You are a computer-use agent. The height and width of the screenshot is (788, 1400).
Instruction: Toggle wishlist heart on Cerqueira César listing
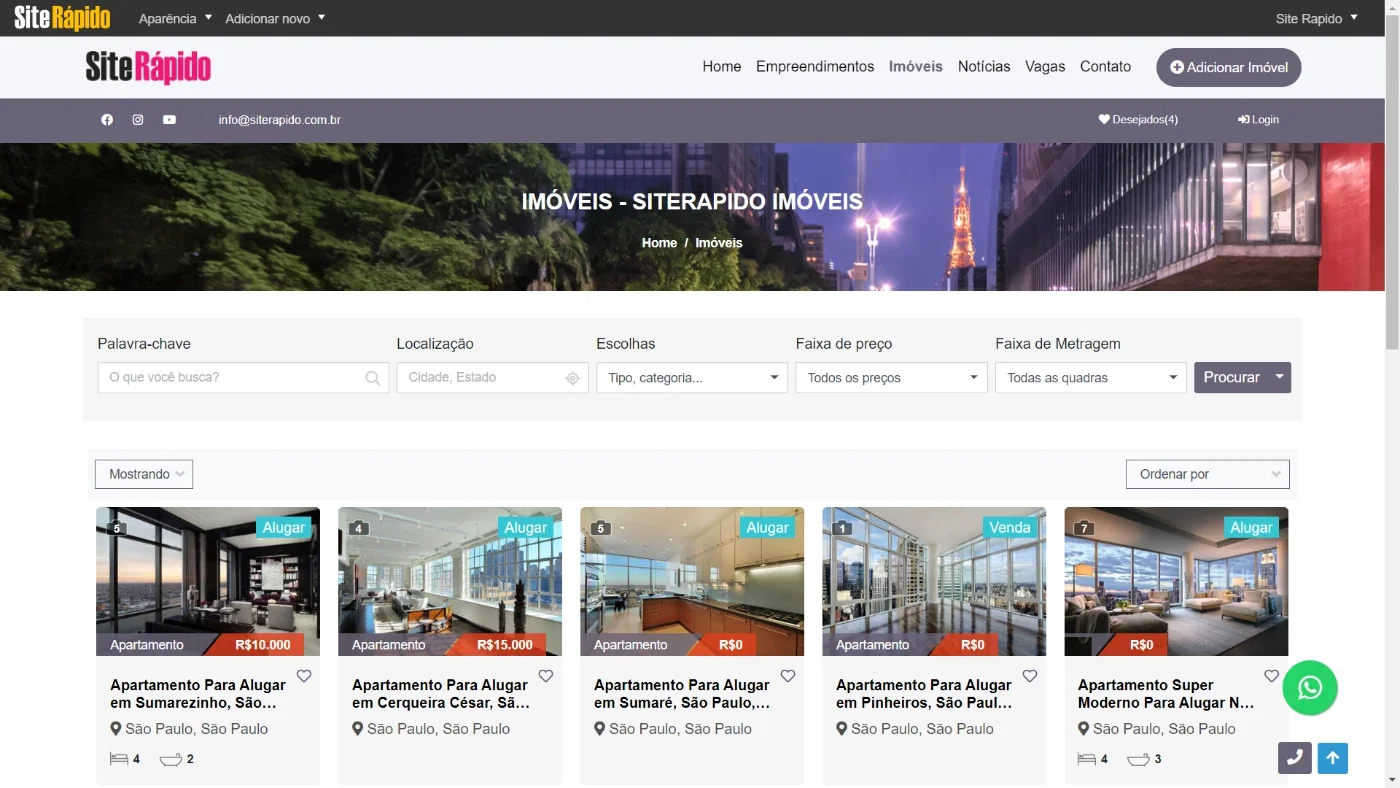click(546, 676)
